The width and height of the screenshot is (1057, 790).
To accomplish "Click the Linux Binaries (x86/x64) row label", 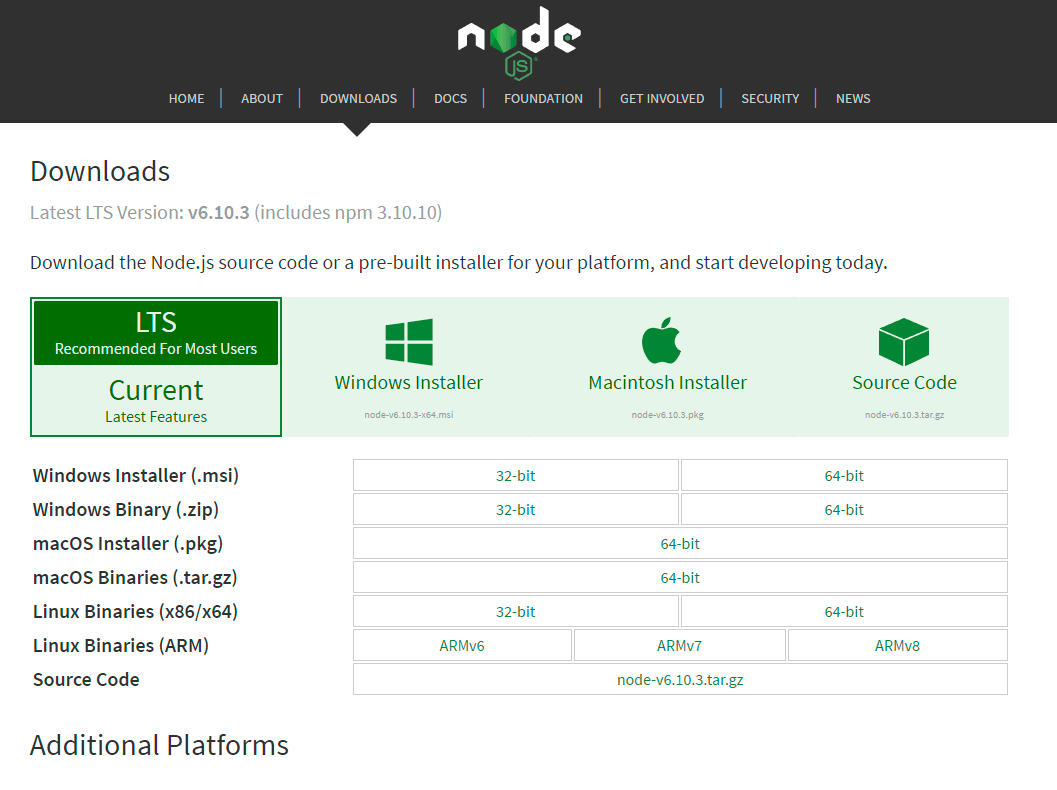I will (135, 612).
